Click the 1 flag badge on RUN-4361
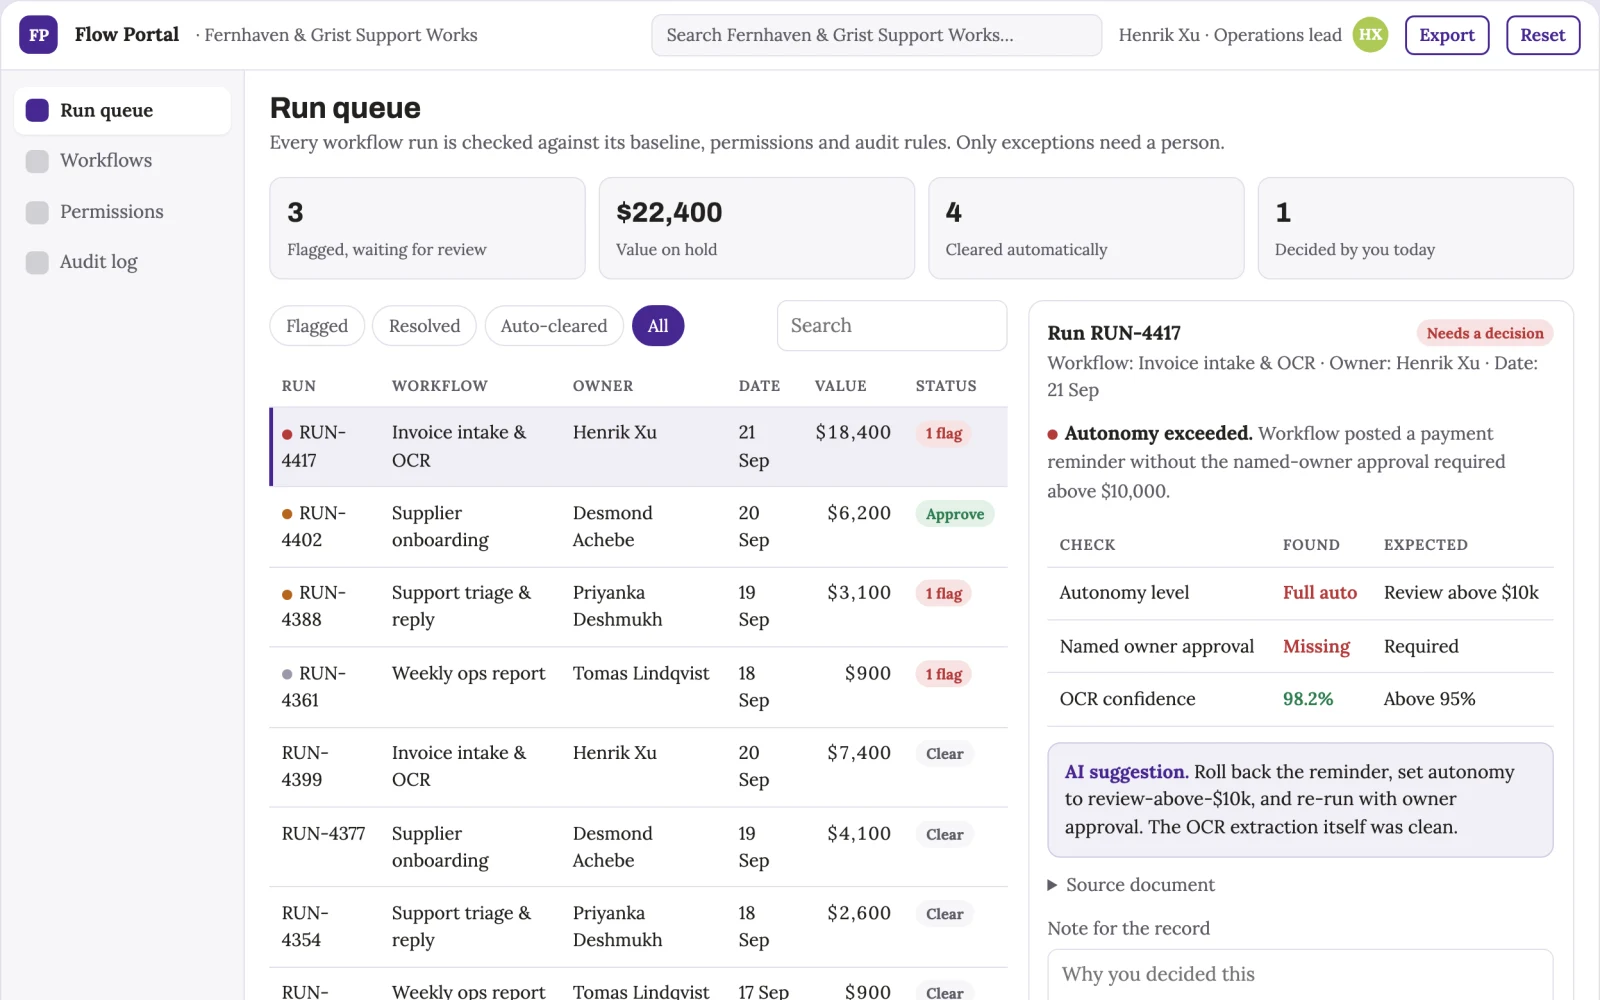 point(944,675)
